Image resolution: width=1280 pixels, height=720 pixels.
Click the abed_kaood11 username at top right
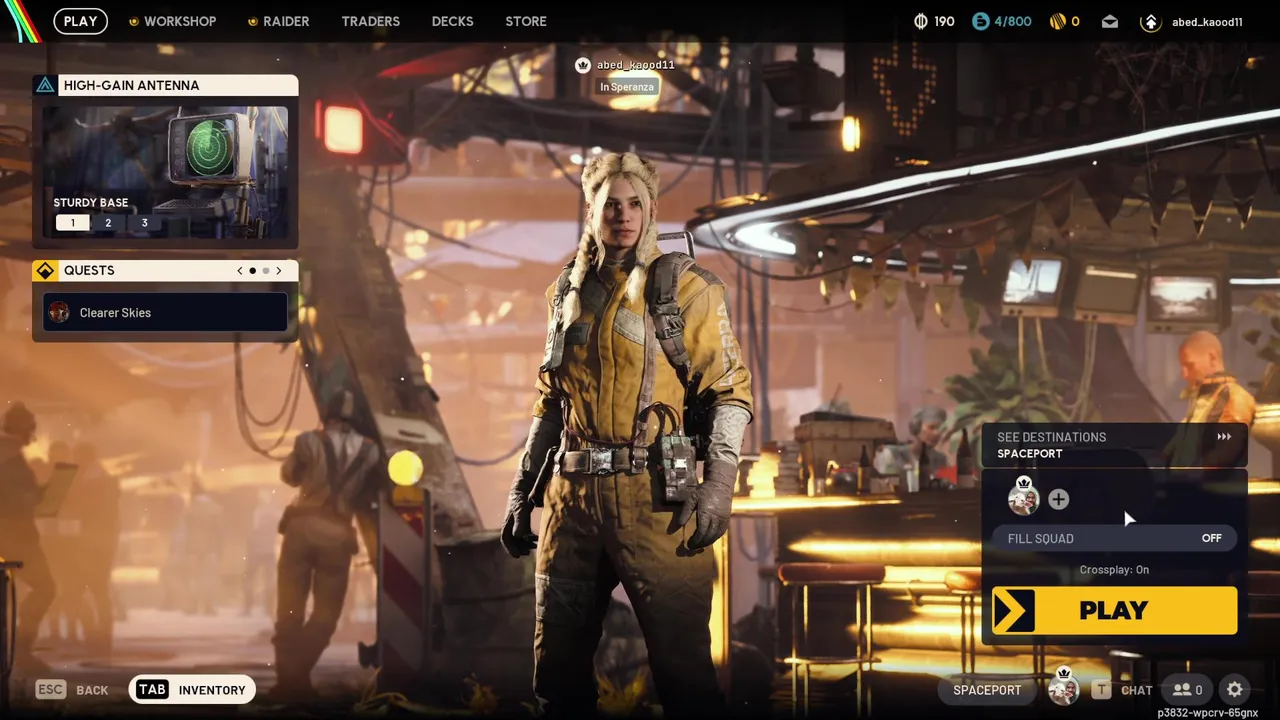pyautogui.click(x=1207, y=22)
